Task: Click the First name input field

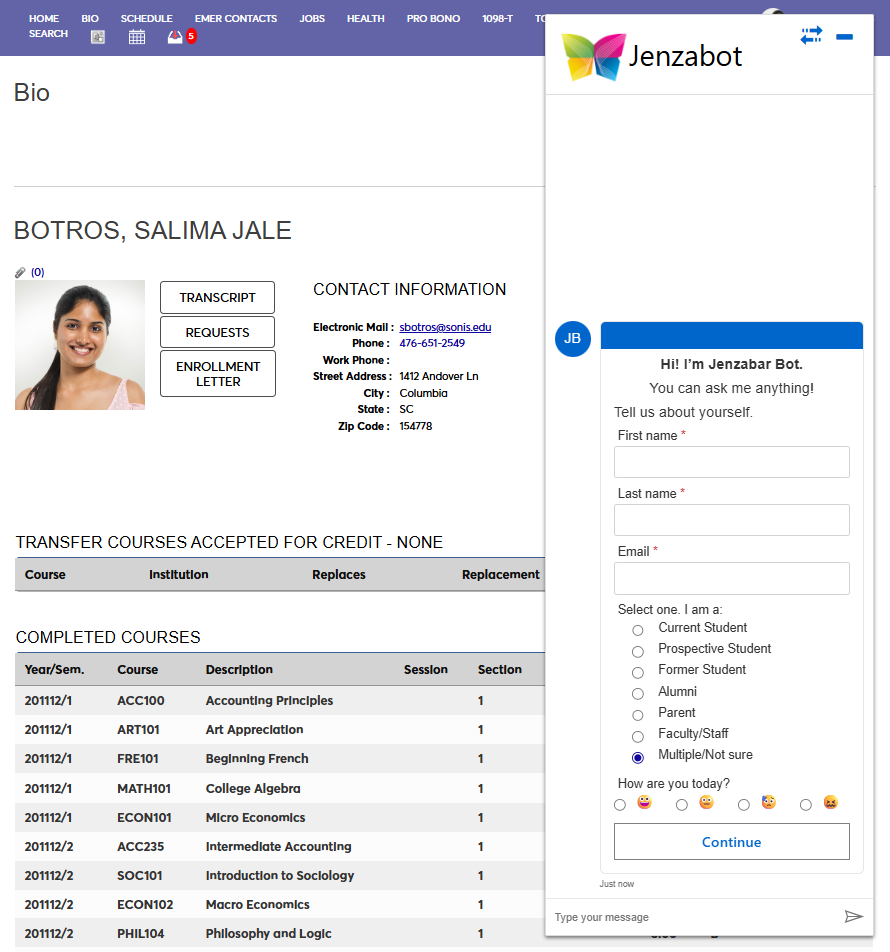Action: click(731, 462)
